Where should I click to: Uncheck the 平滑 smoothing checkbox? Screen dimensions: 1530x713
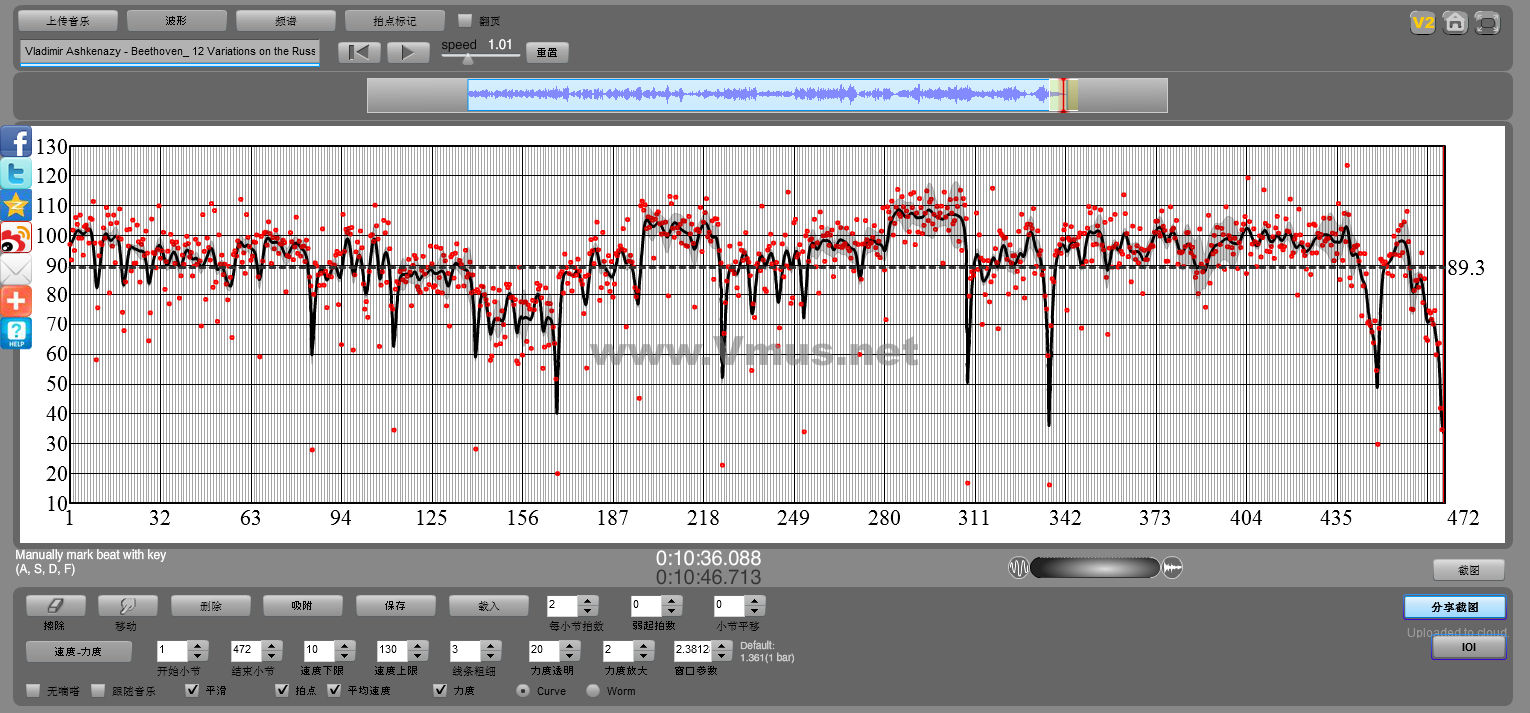click(193, 690)
